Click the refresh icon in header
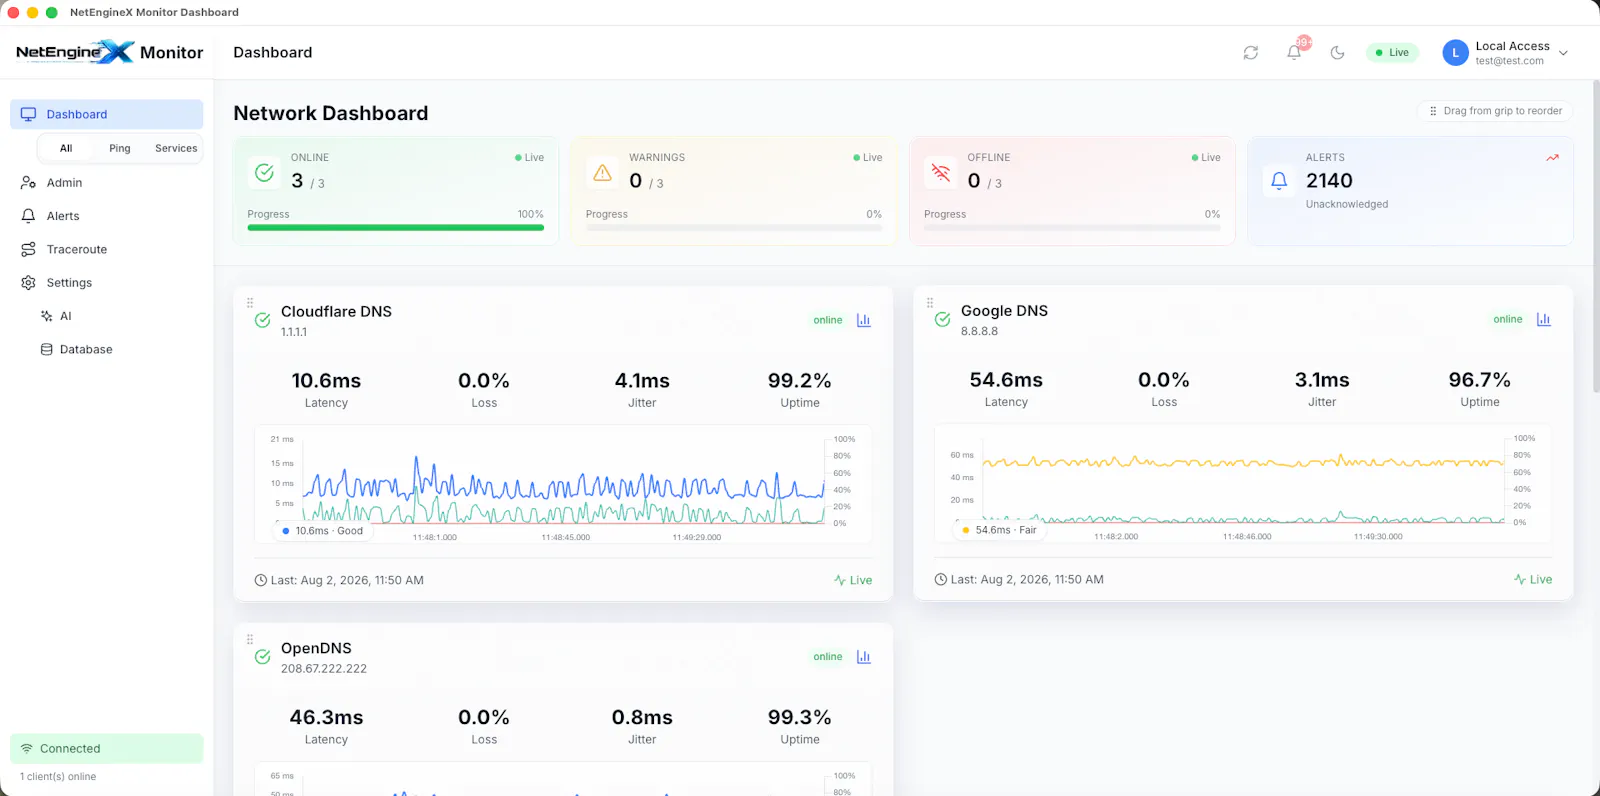This screenshot has width=1600, height=796. pyautogui.click(x=1250, y=53)
